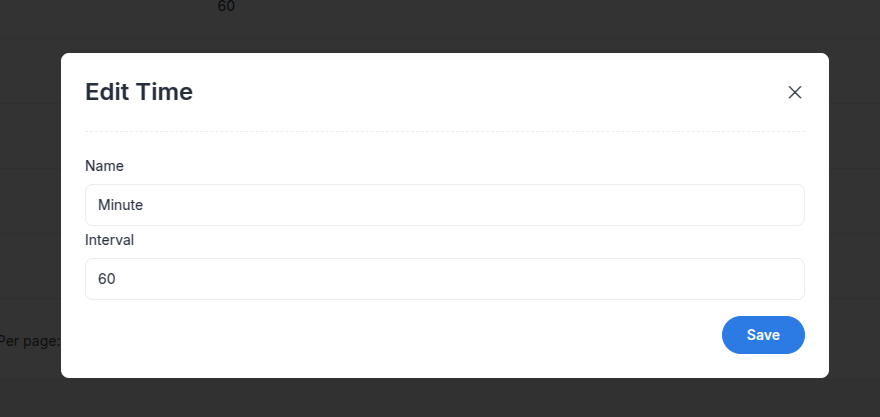Click blank header space between title and X
The height and width of the screenshot is (417, 880).
(488, 93)
